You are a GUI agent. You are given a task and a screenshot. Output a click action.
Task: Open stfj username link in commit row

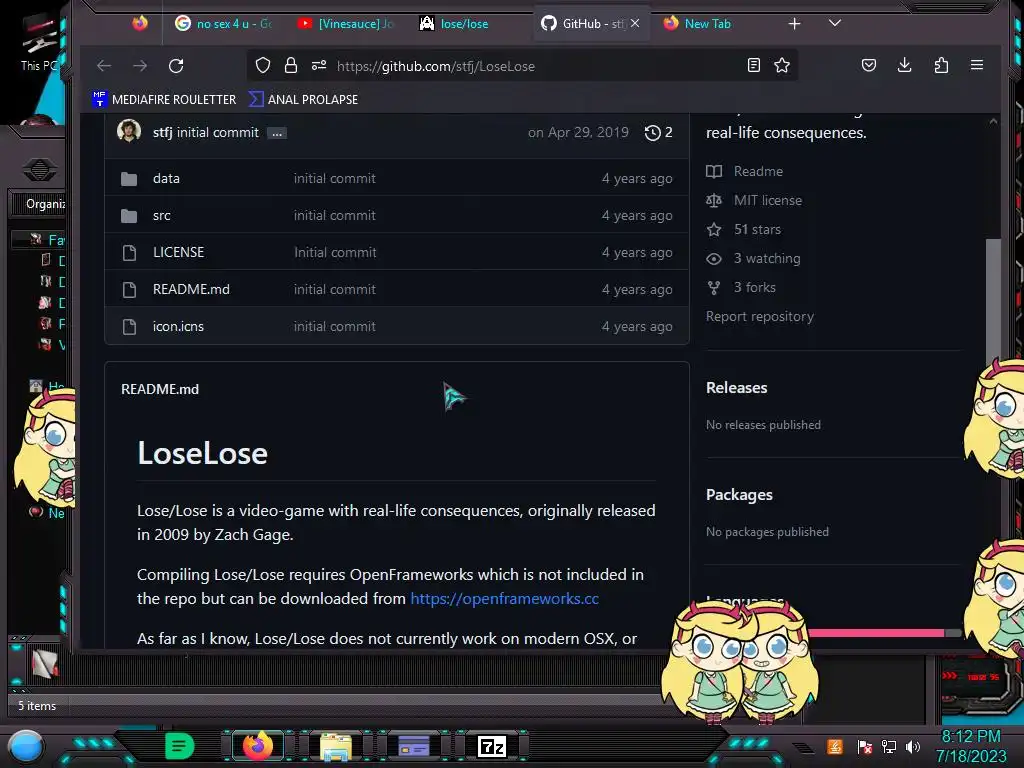tap(163, 133)
